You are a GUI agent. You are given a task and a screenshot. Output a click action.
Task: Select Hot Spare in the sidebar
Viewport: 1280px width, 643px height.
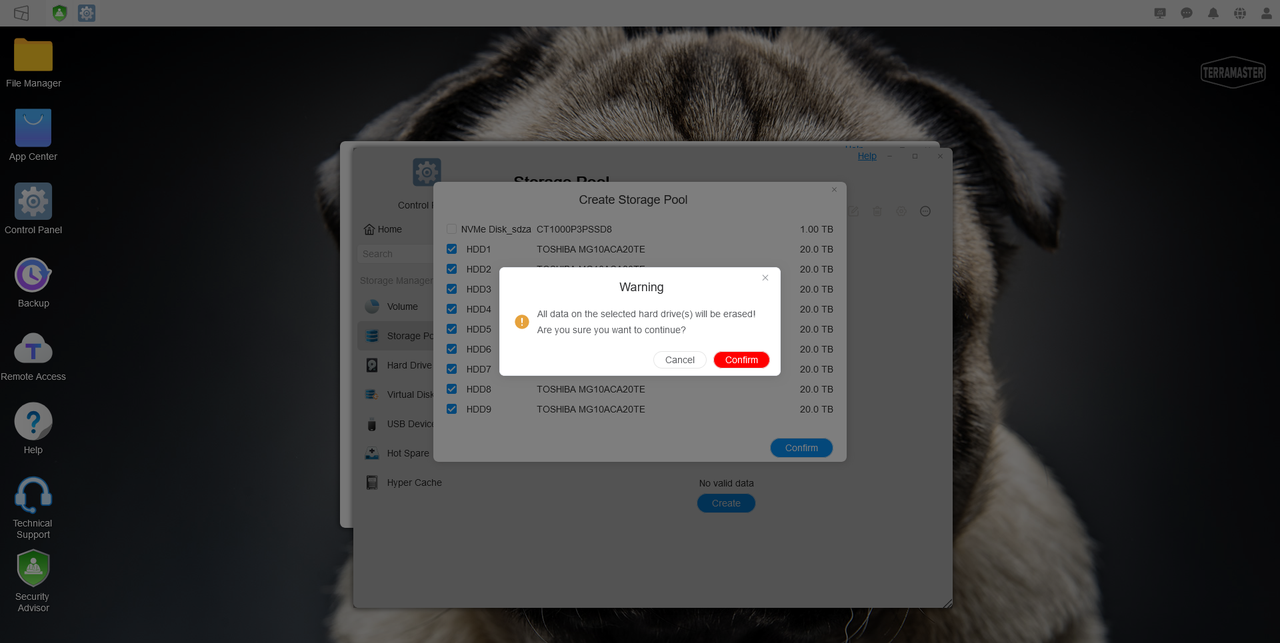(396, 454)
